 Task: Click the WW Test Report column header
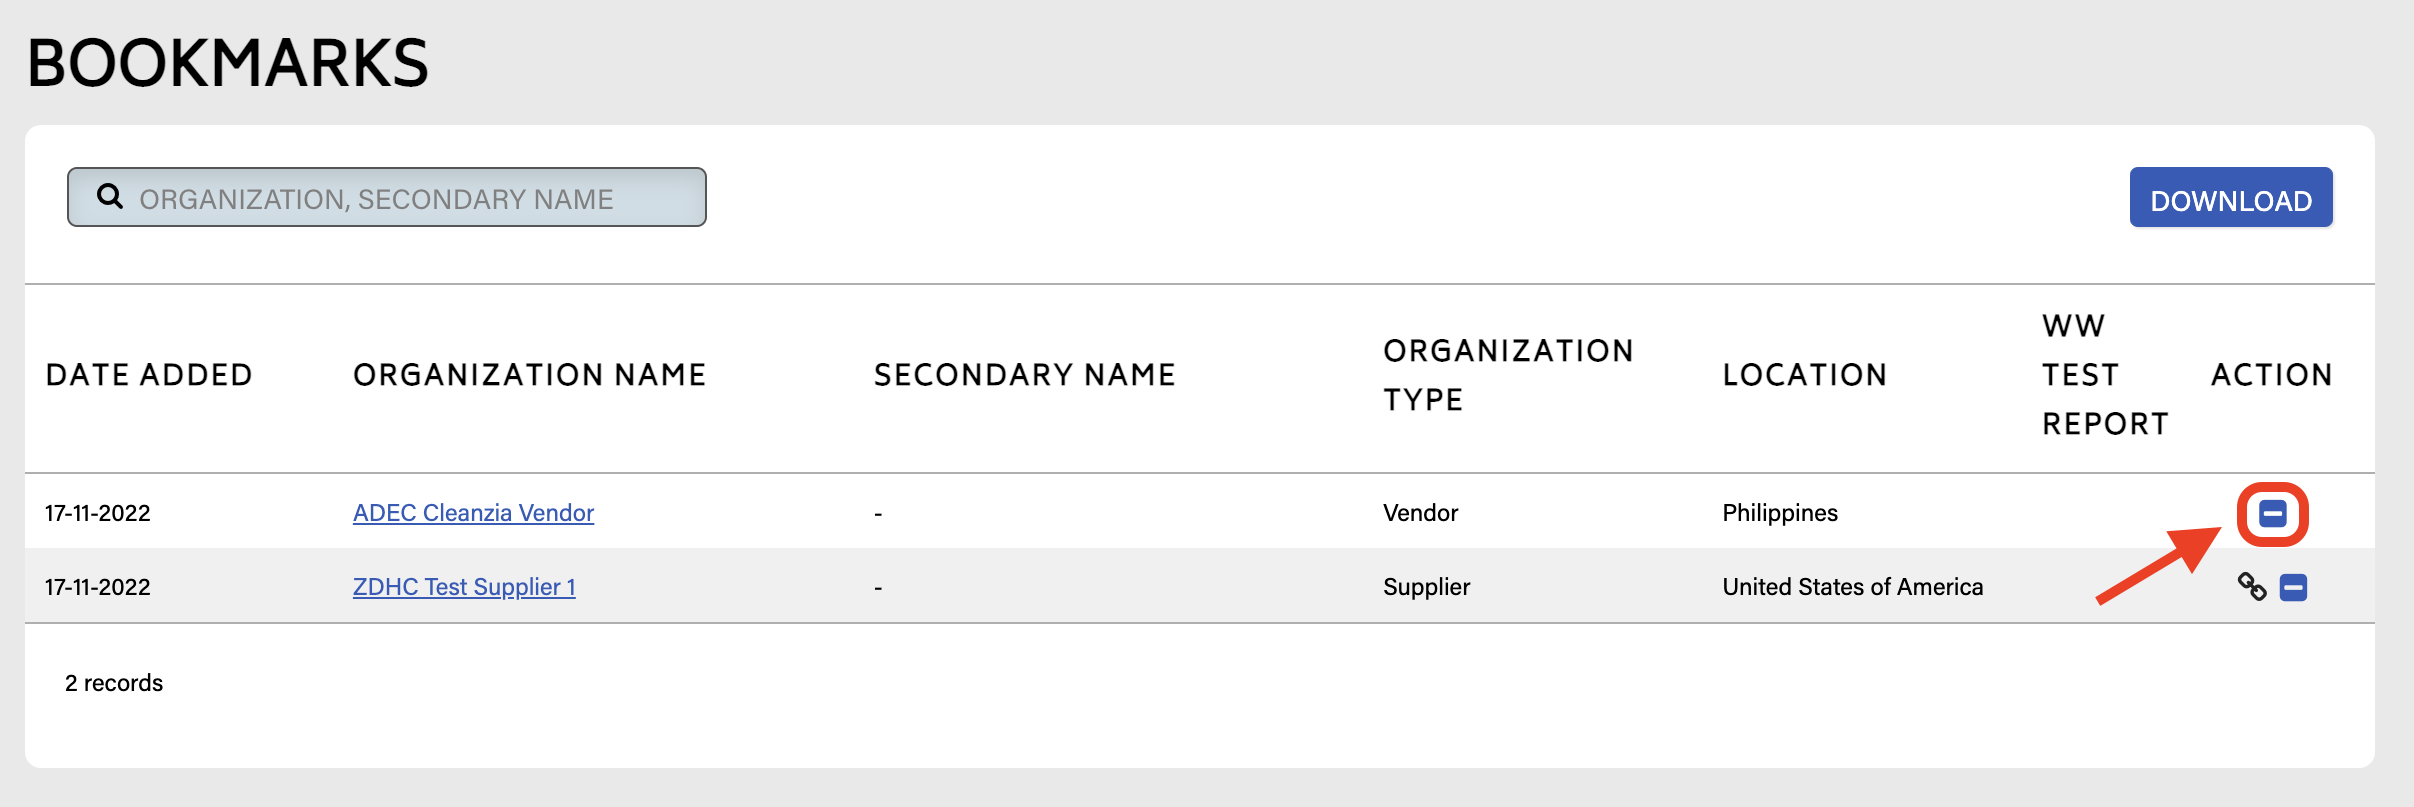pyautogui.click(x=2104, y=375)
